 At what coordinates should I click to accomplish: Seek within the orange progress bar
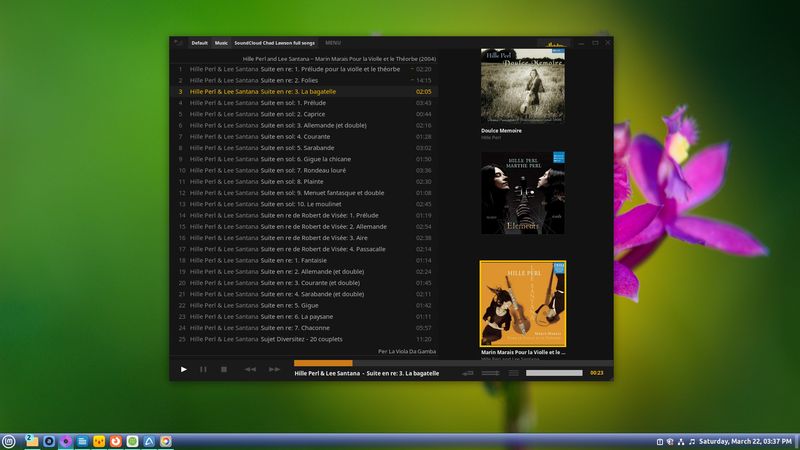[x=323, y=363]
